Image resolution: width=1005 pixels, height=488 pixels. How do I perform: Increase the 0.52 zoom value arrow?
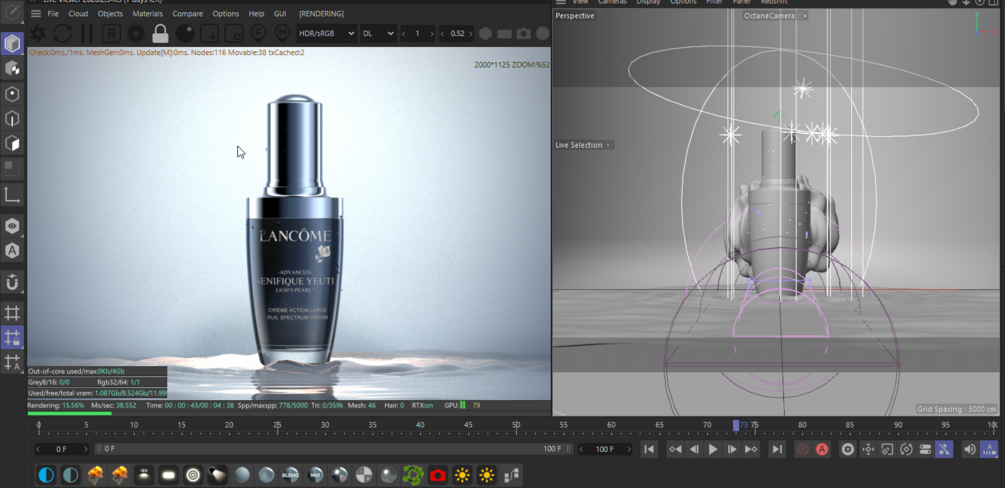pyautogui.click(x=470, y=33)
